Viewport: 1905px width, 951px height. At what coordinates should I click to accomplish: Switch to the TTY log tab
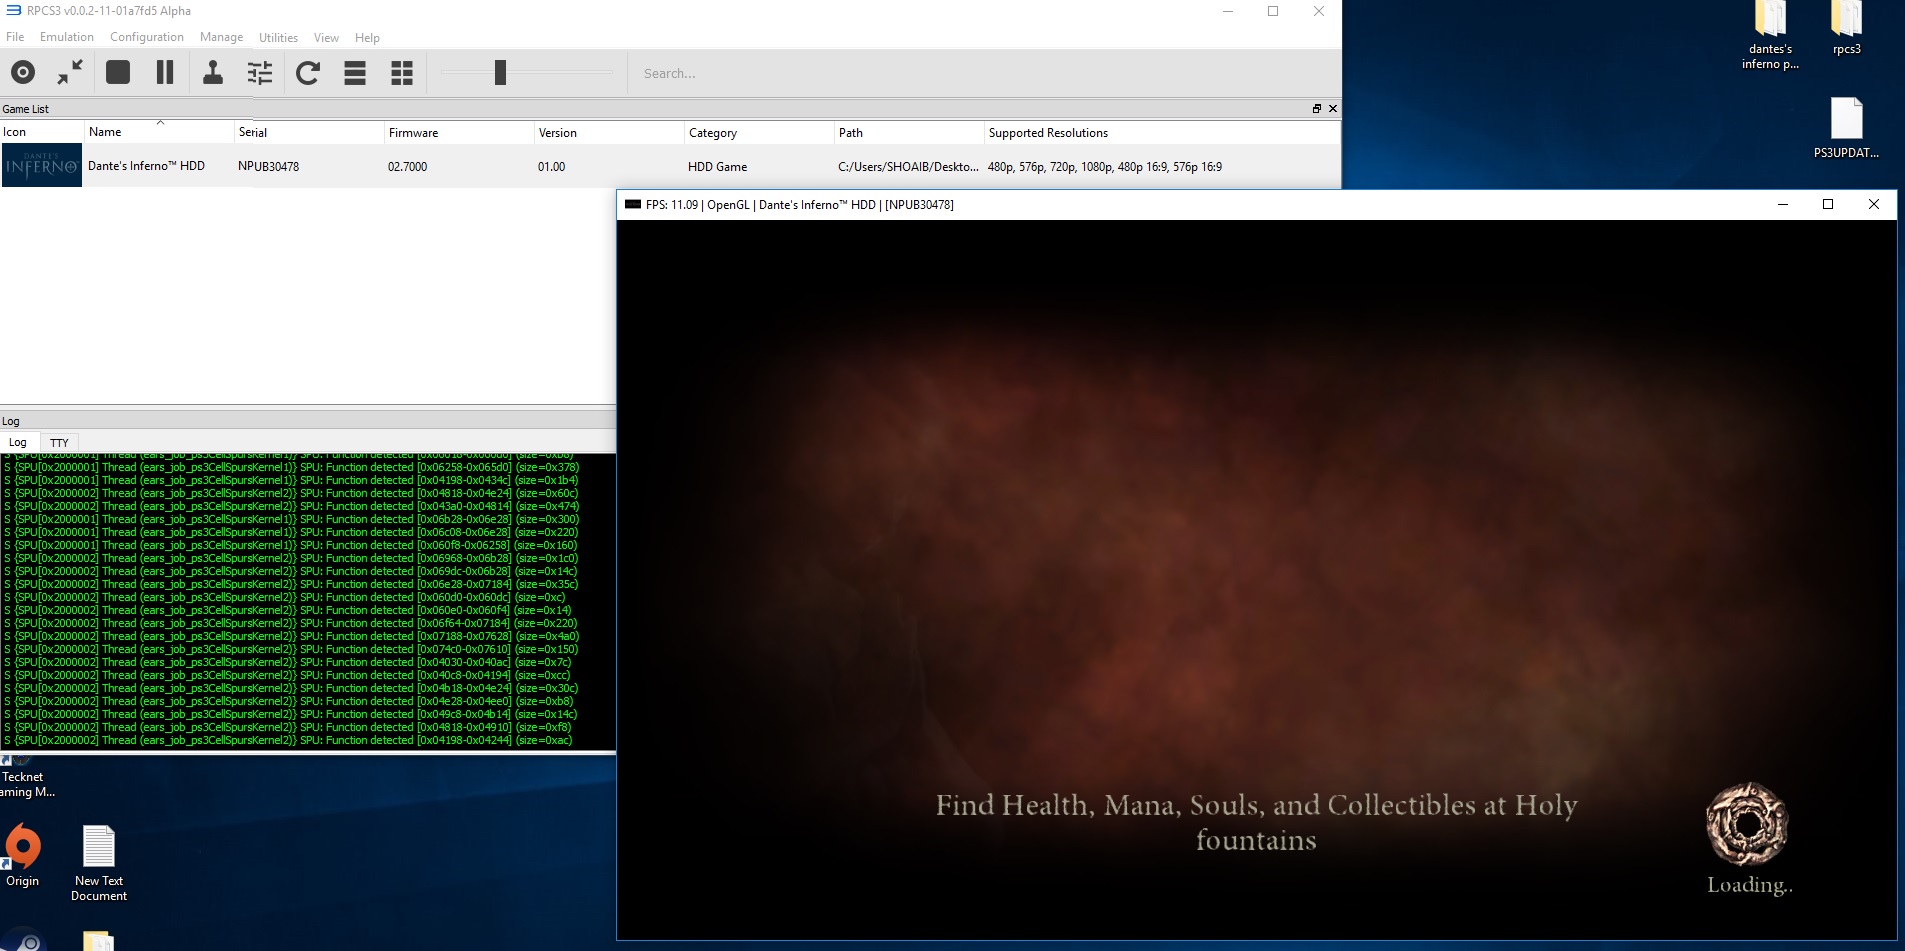(x=60, y=443)
